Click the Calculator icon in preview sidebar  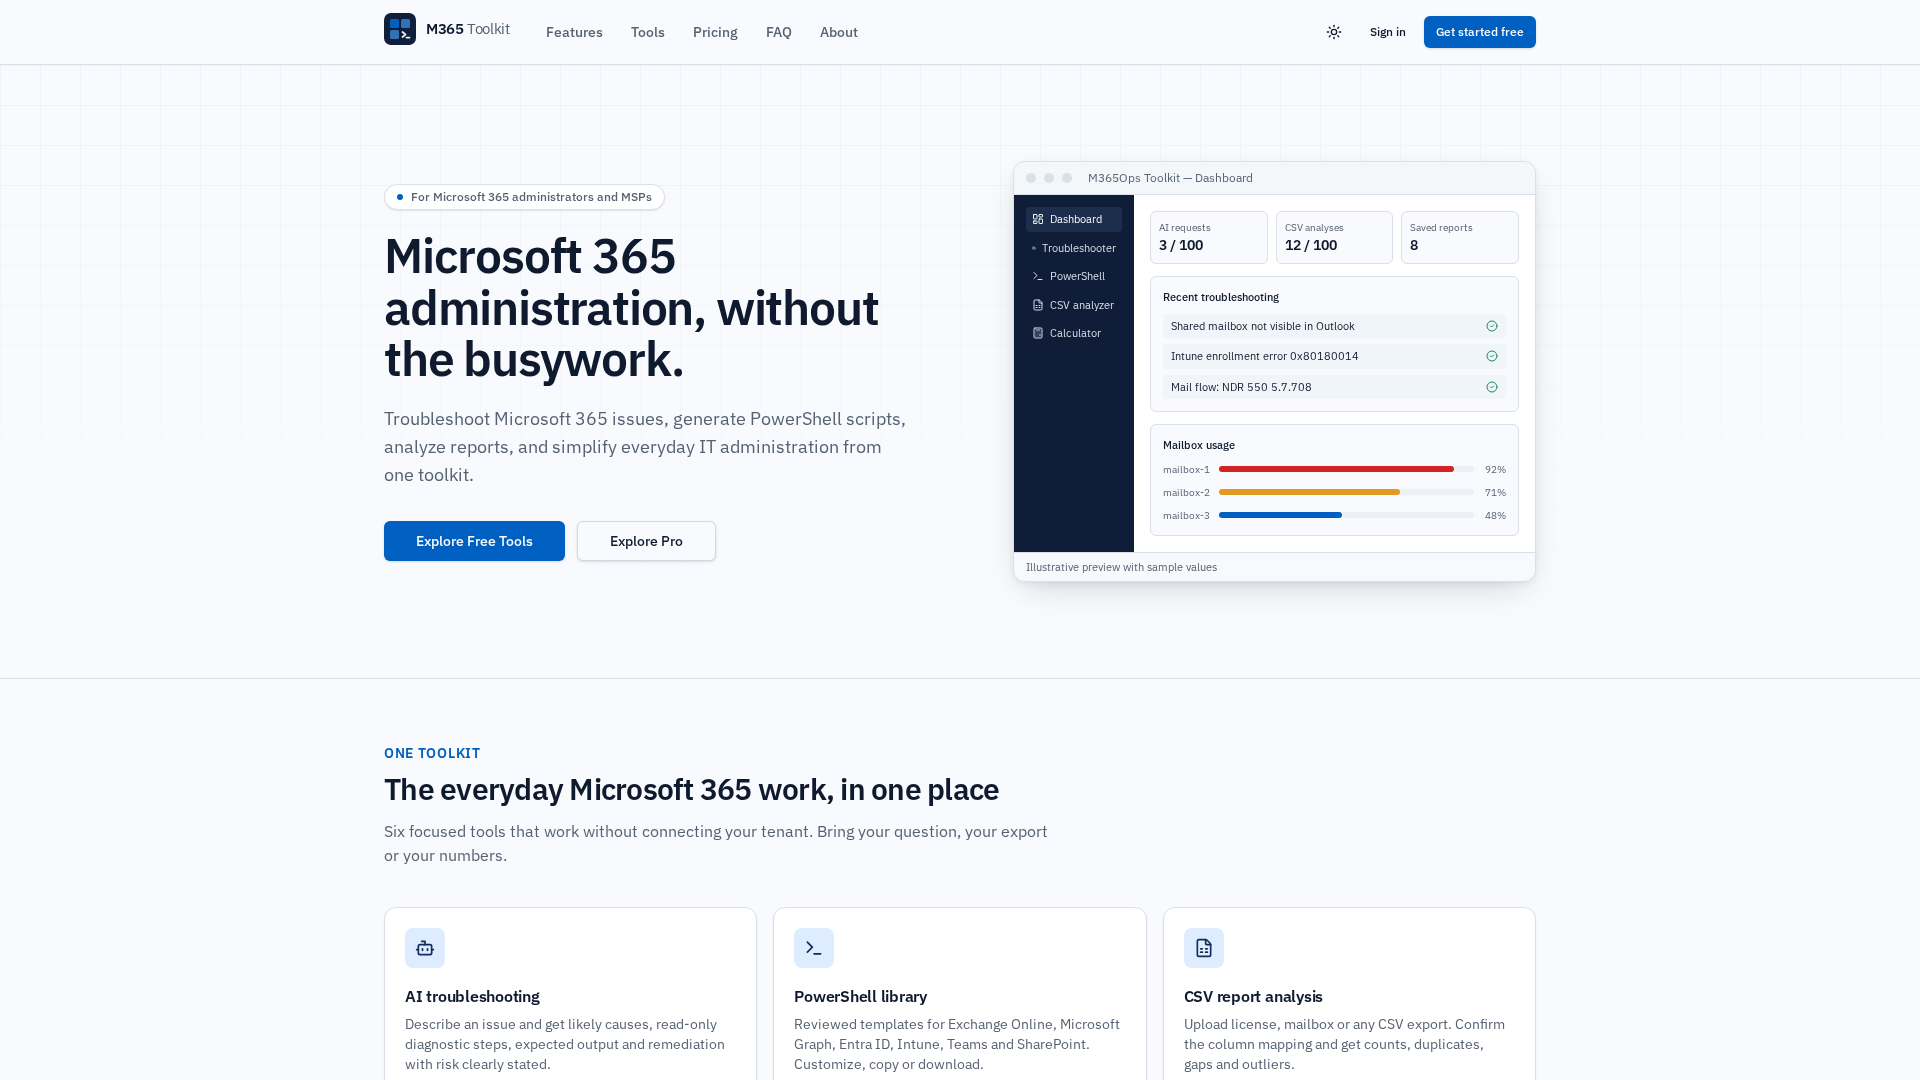(x=1038, y=333)
